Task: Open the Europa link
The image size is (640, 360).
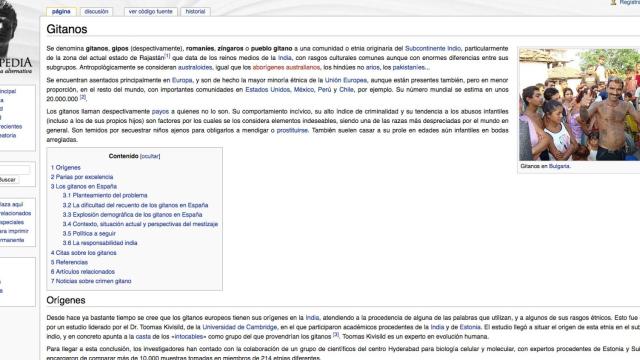Action: click(x=182, y=80)
